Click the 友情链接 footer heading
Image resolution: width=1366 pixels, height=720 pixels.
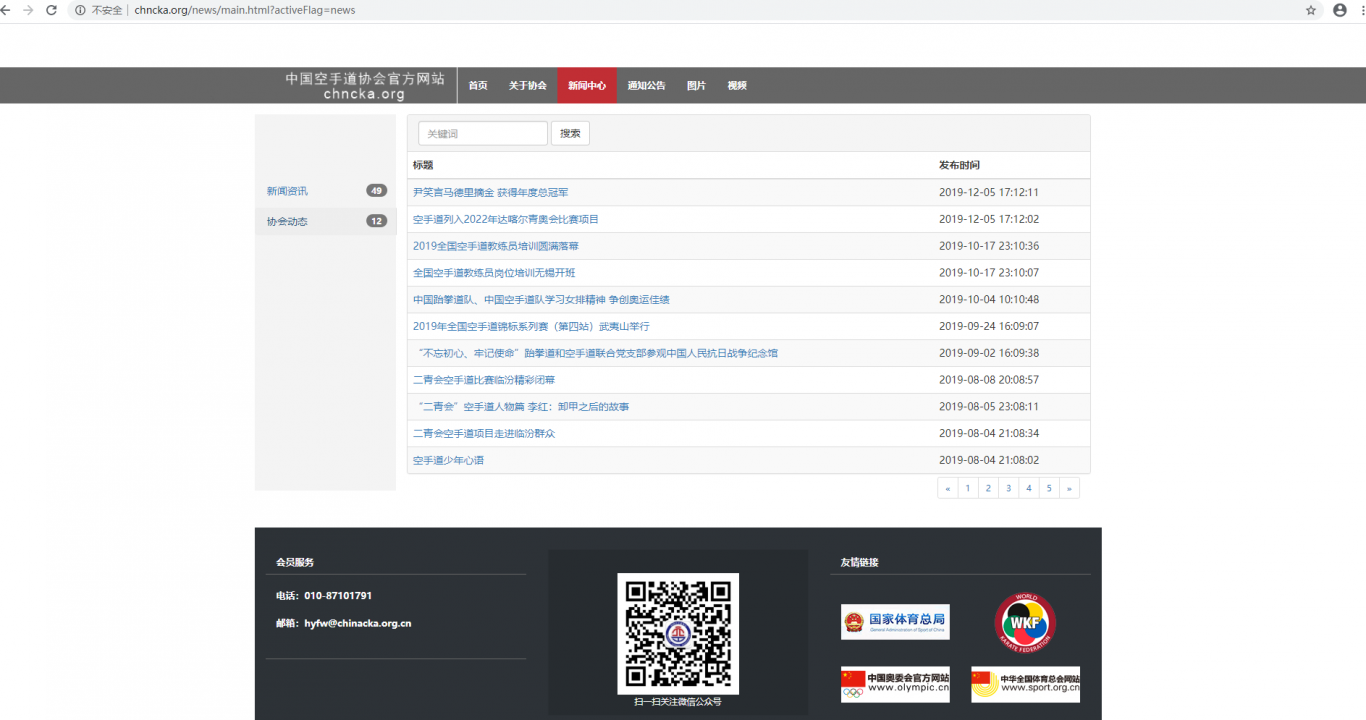[x=860, y=562]
